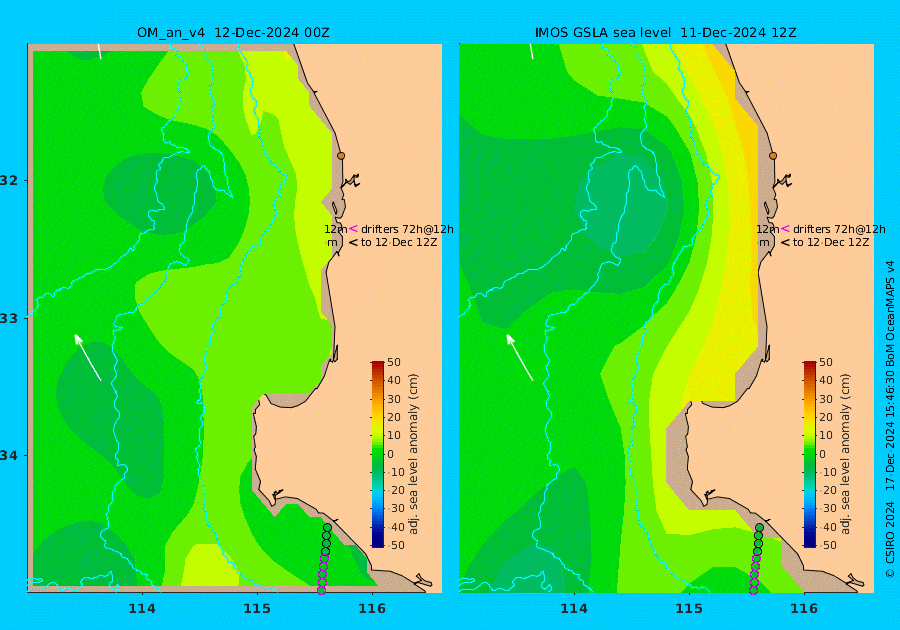
Task: Select bottom magenta drifter circle in right map
Action: [x=754, y=590]
